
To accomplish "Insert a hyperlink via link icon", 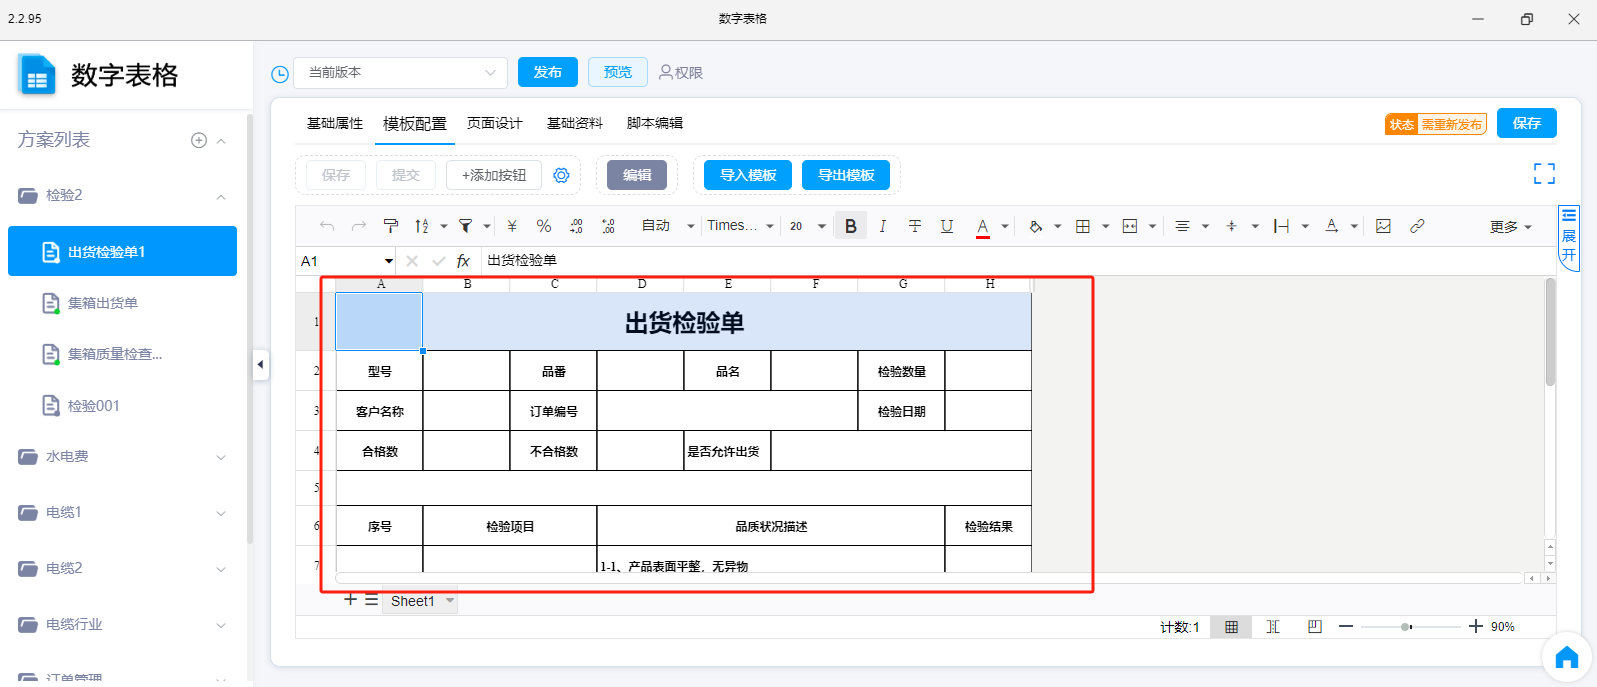I will click(1417, 226).
